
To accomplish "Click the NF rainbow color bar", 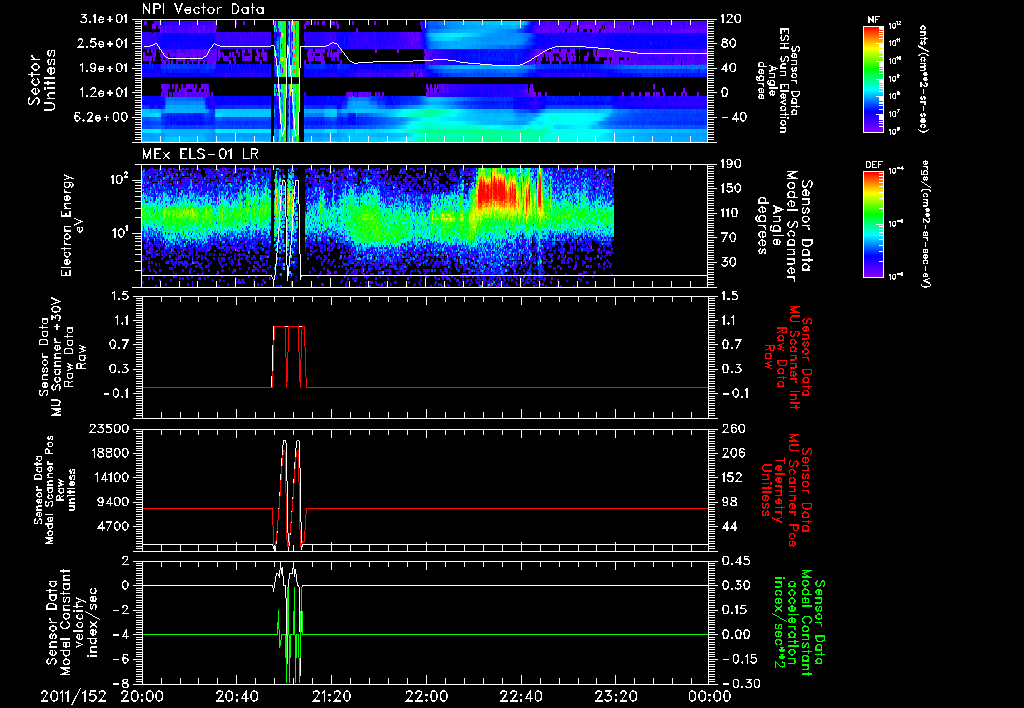I will tap(873, 78).
